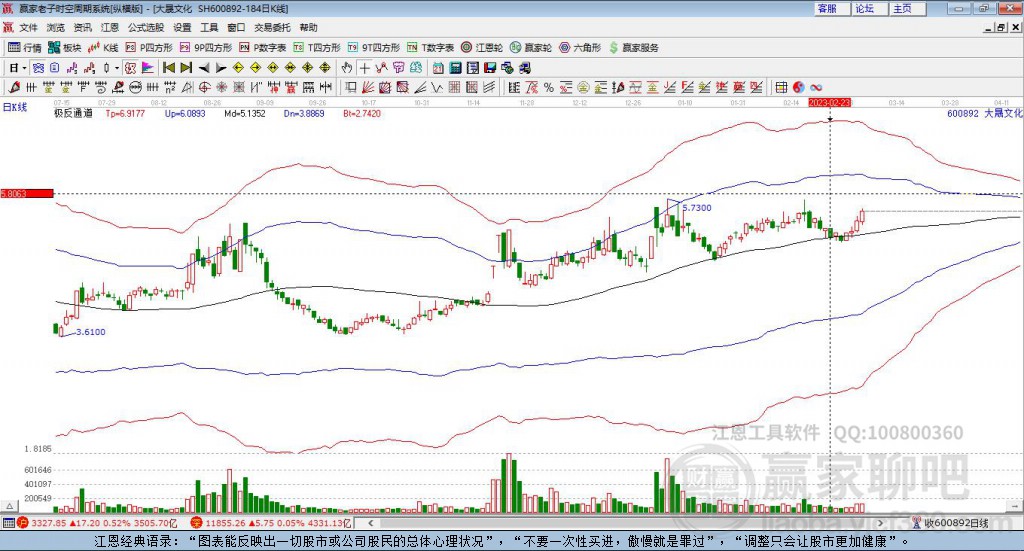Select the n² square number tool
The height and width of the screenshot is (551, 1024).
pyautogui.click(x=170, y=87)
